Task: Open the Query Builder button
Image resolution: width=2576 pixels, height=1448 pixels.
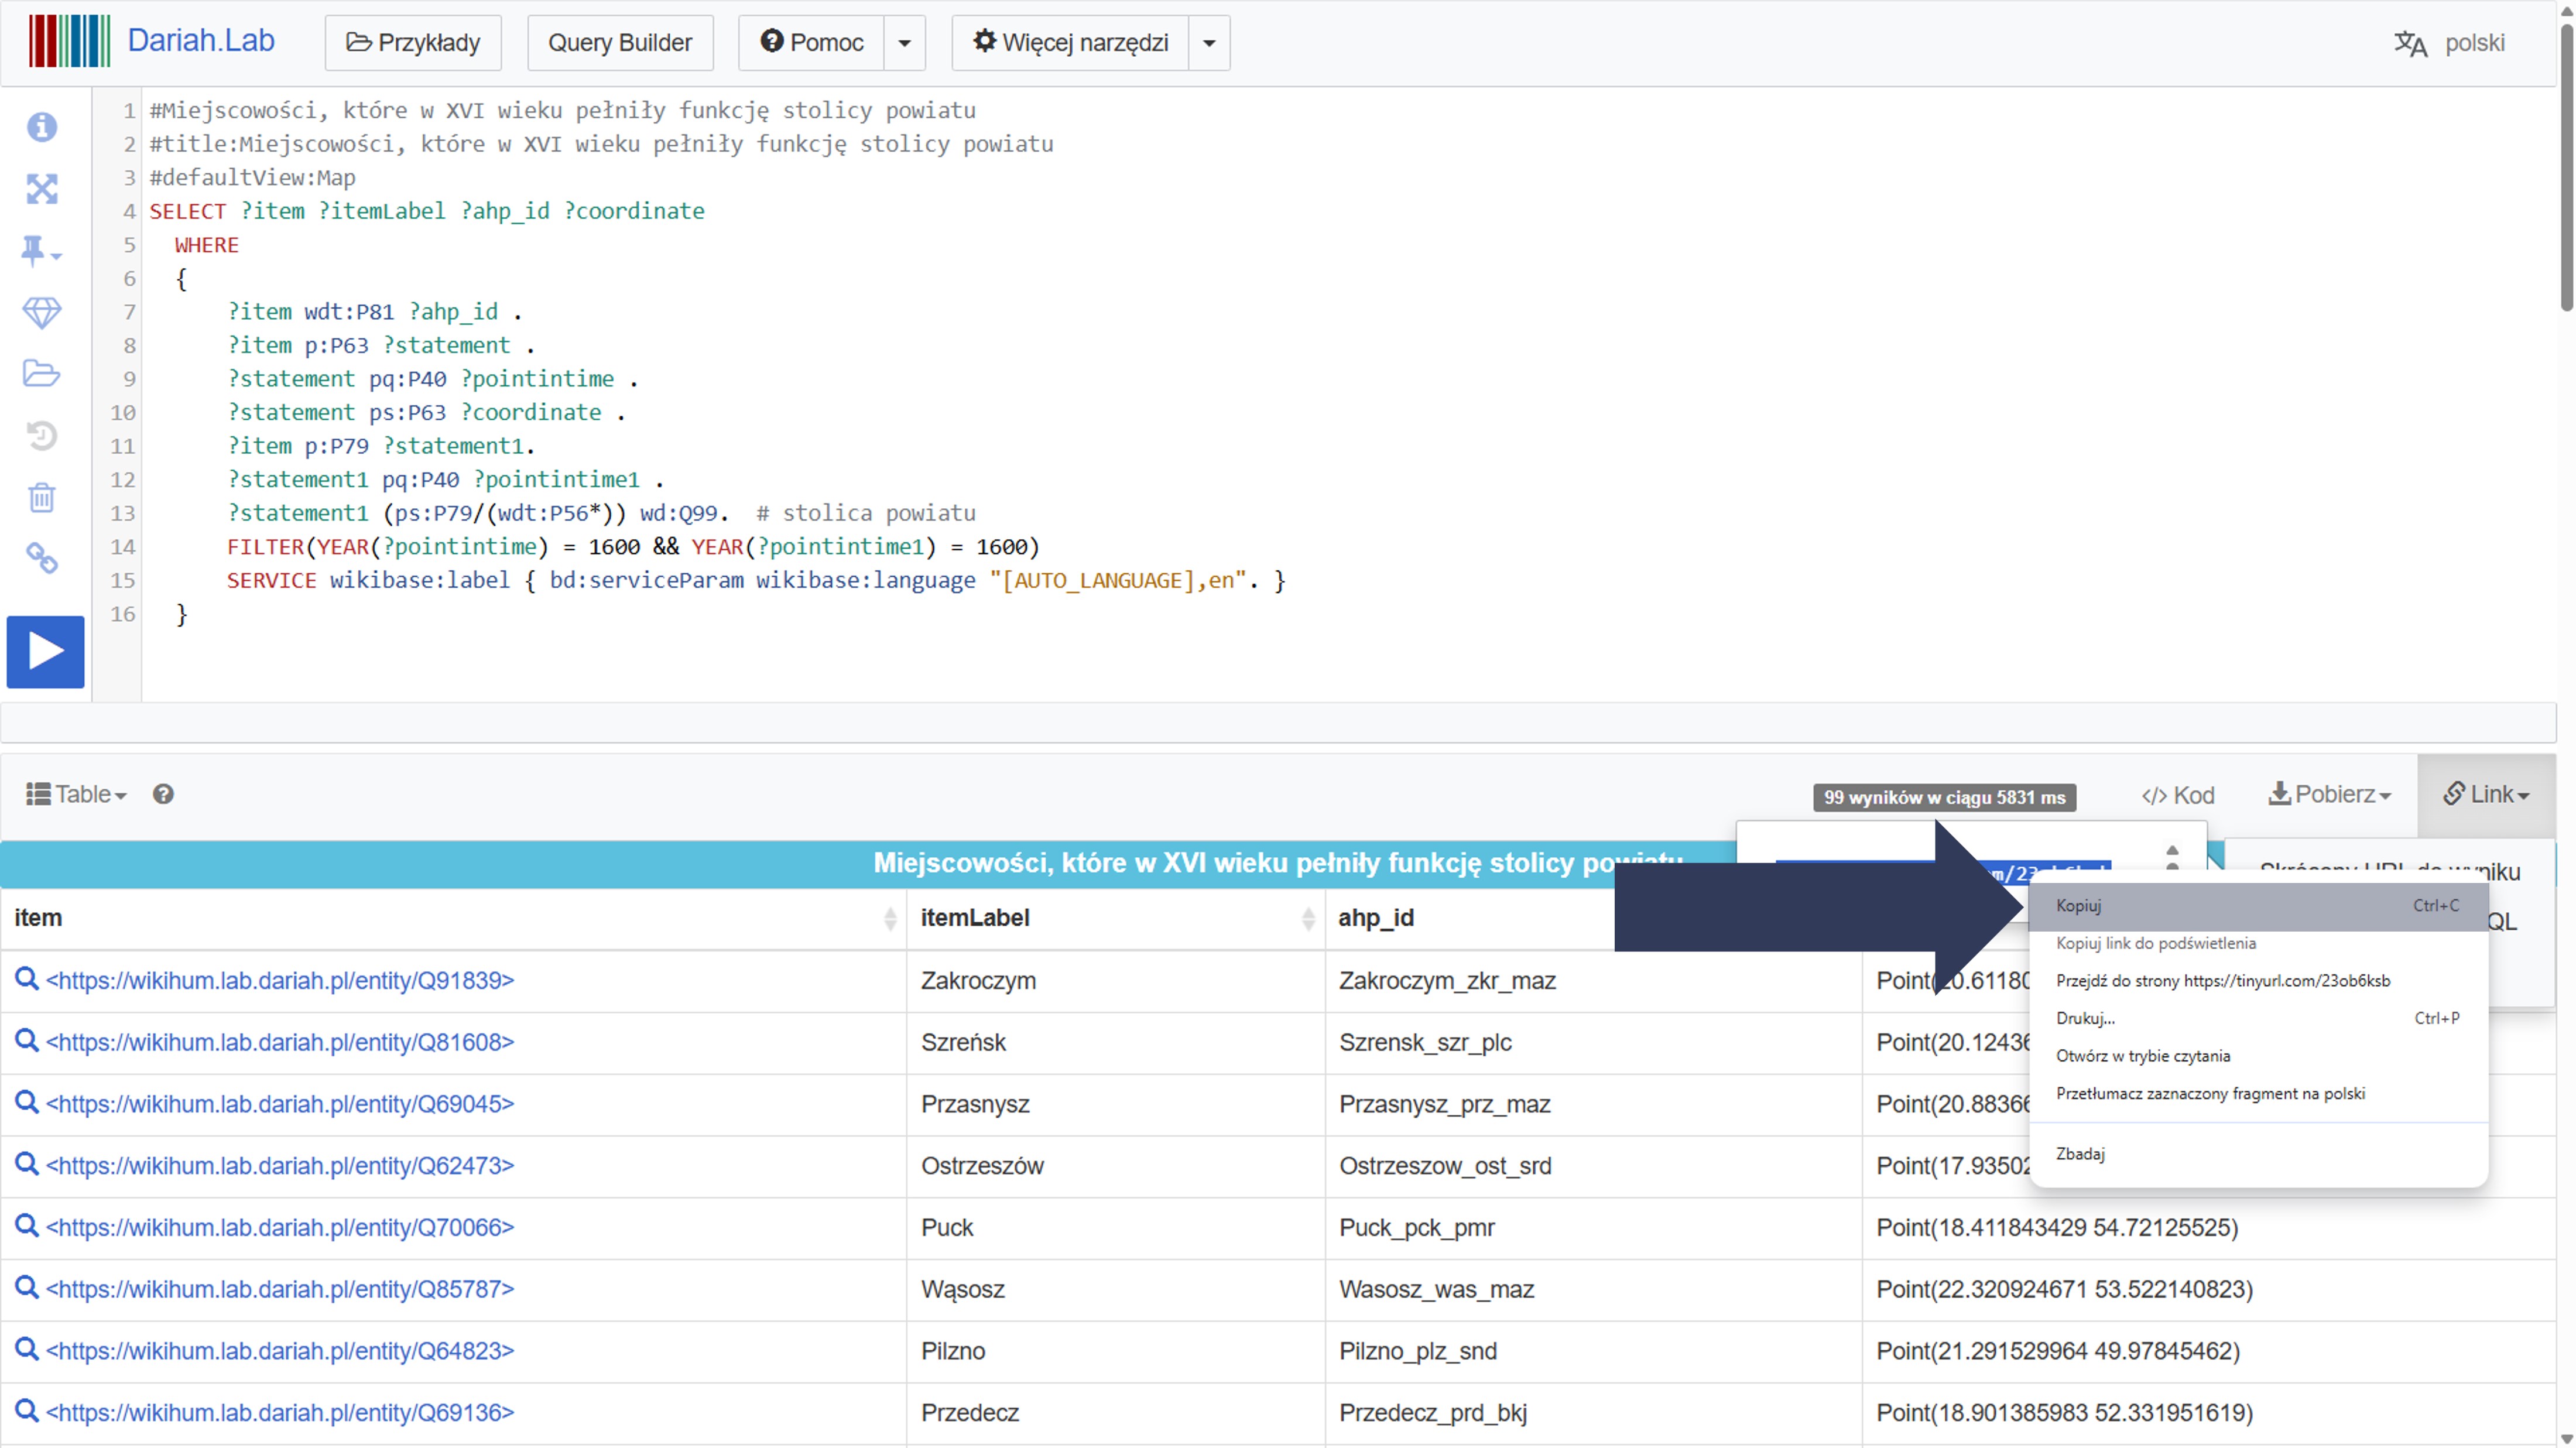Action: point(619,43)
